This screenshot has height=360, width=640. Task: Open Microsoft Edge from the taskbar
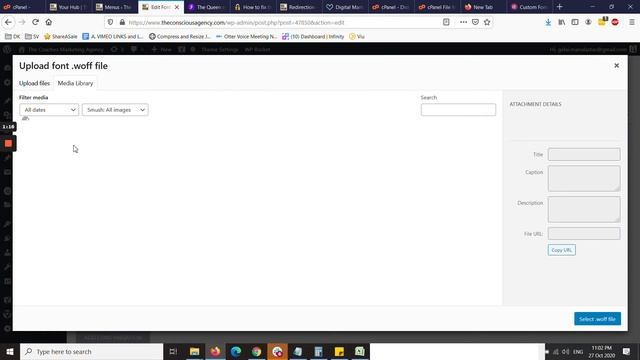pyautogui.click(x=236, y=351)
